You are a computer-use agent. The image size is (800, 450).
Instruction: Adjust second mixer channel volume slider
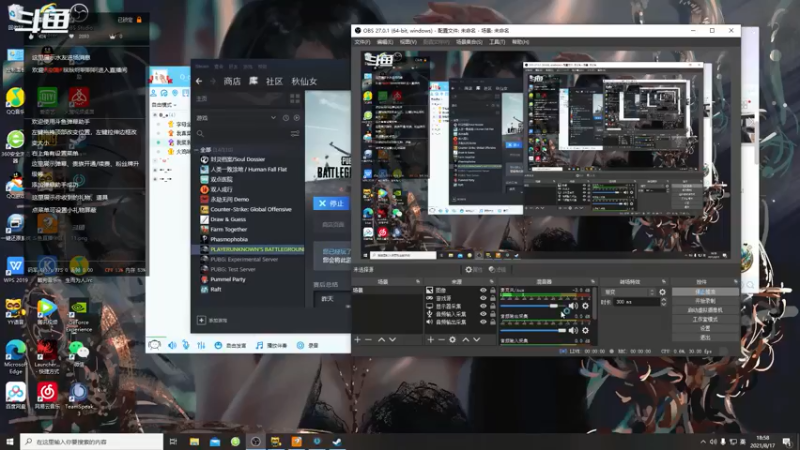[x=534, y=331]
